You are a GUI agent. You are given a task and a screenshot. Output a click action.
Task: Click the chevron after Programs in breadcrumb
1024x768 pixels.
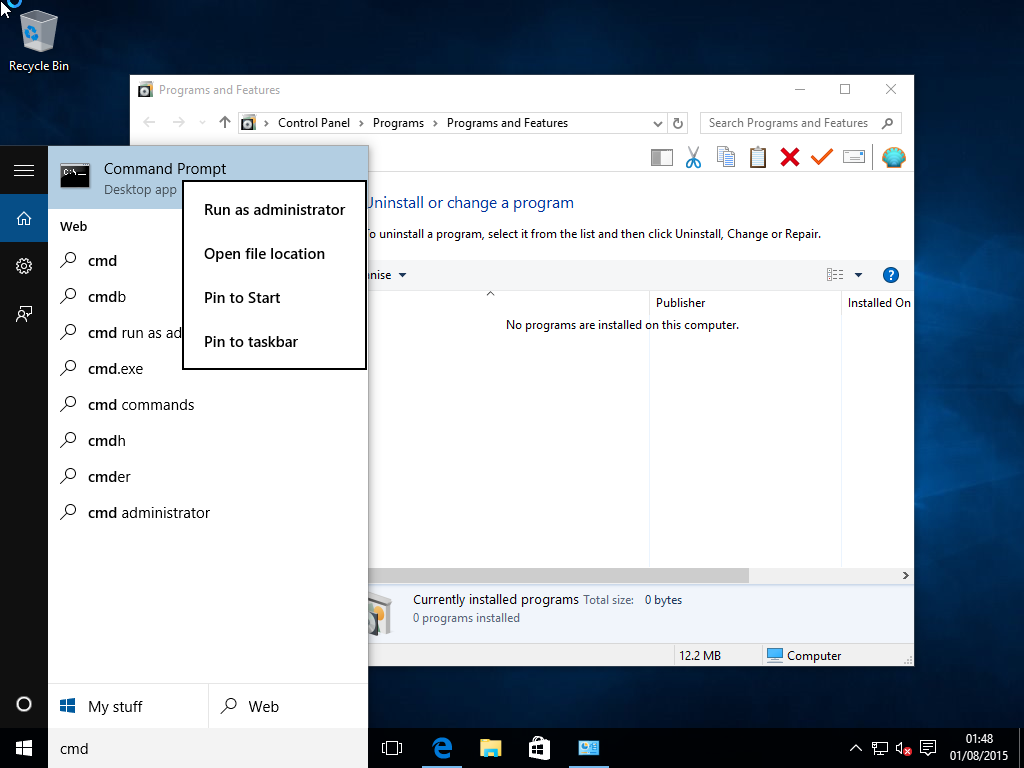(x=436, y=123)
